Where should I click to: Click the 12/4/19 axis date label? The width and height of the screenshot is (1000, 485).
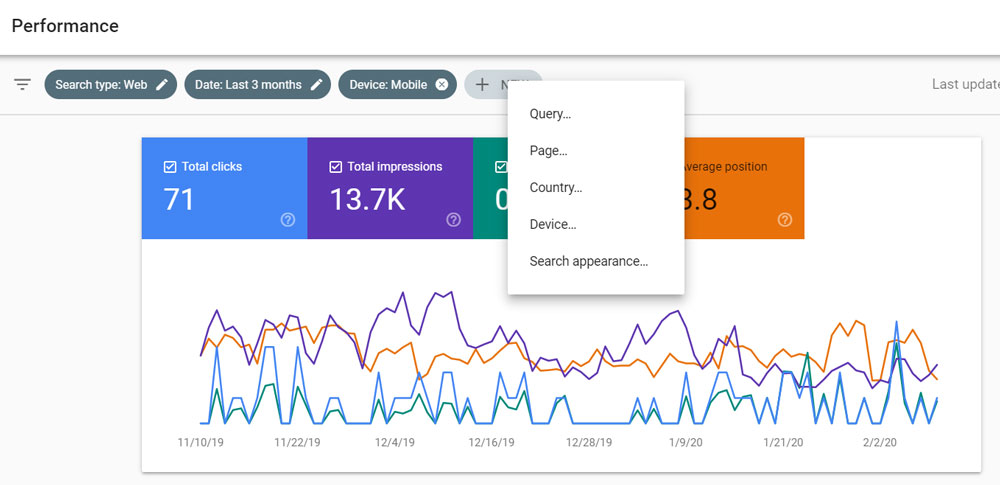tap(395, 442)
